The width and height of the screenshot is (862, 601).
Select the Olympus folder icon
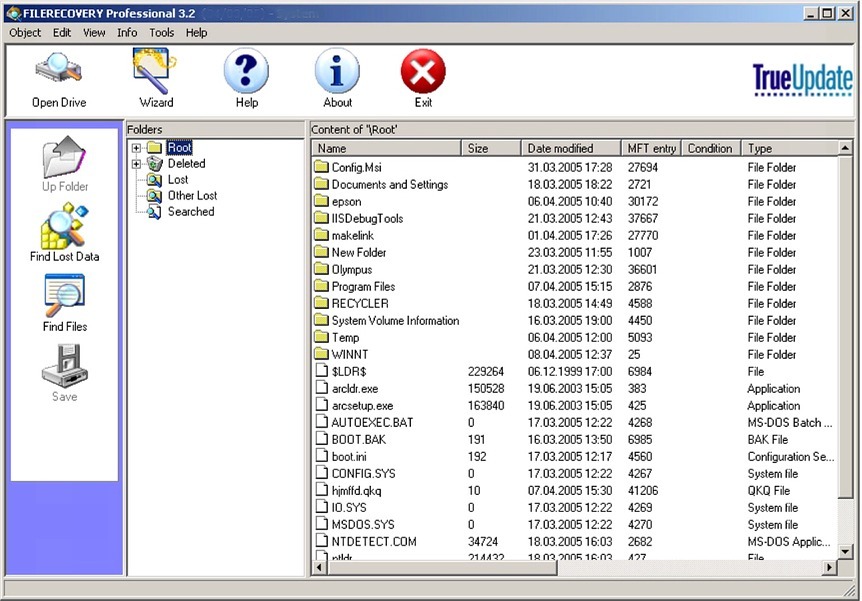pyautogui.click(x=321, y=269)
